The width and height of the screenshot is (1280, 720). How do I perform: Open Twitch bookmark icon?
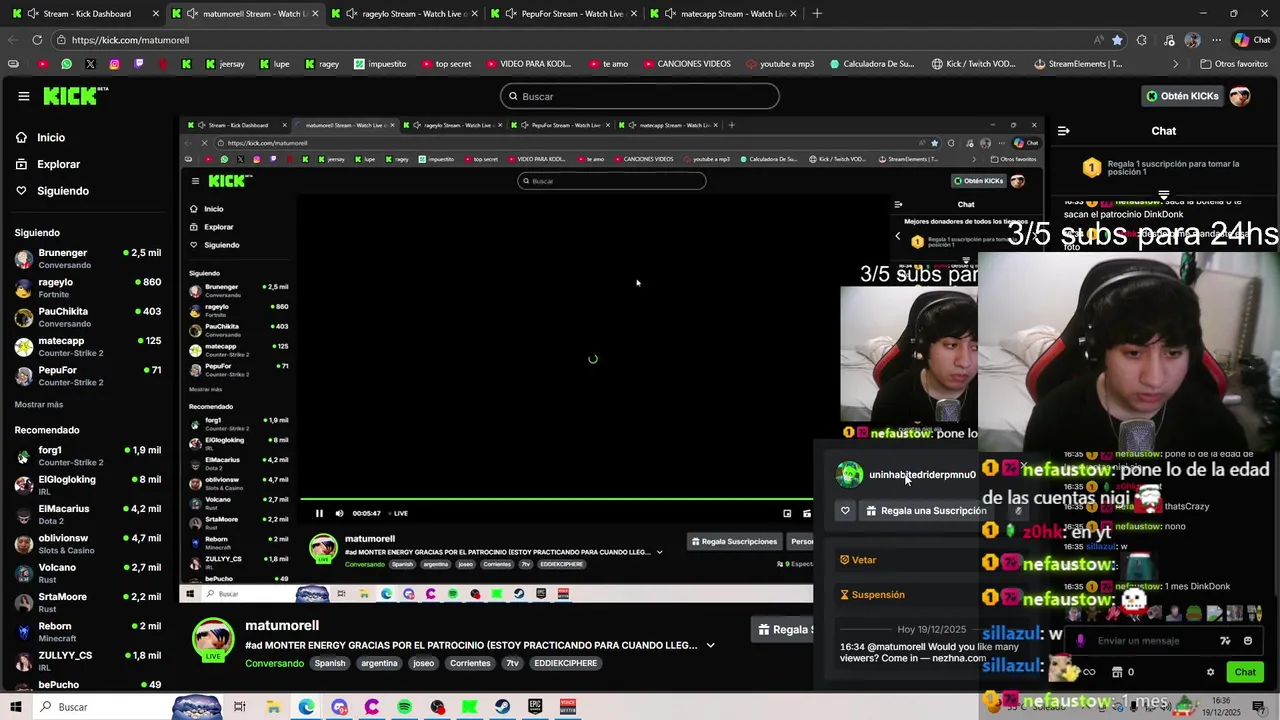click(x=138, y=64)
